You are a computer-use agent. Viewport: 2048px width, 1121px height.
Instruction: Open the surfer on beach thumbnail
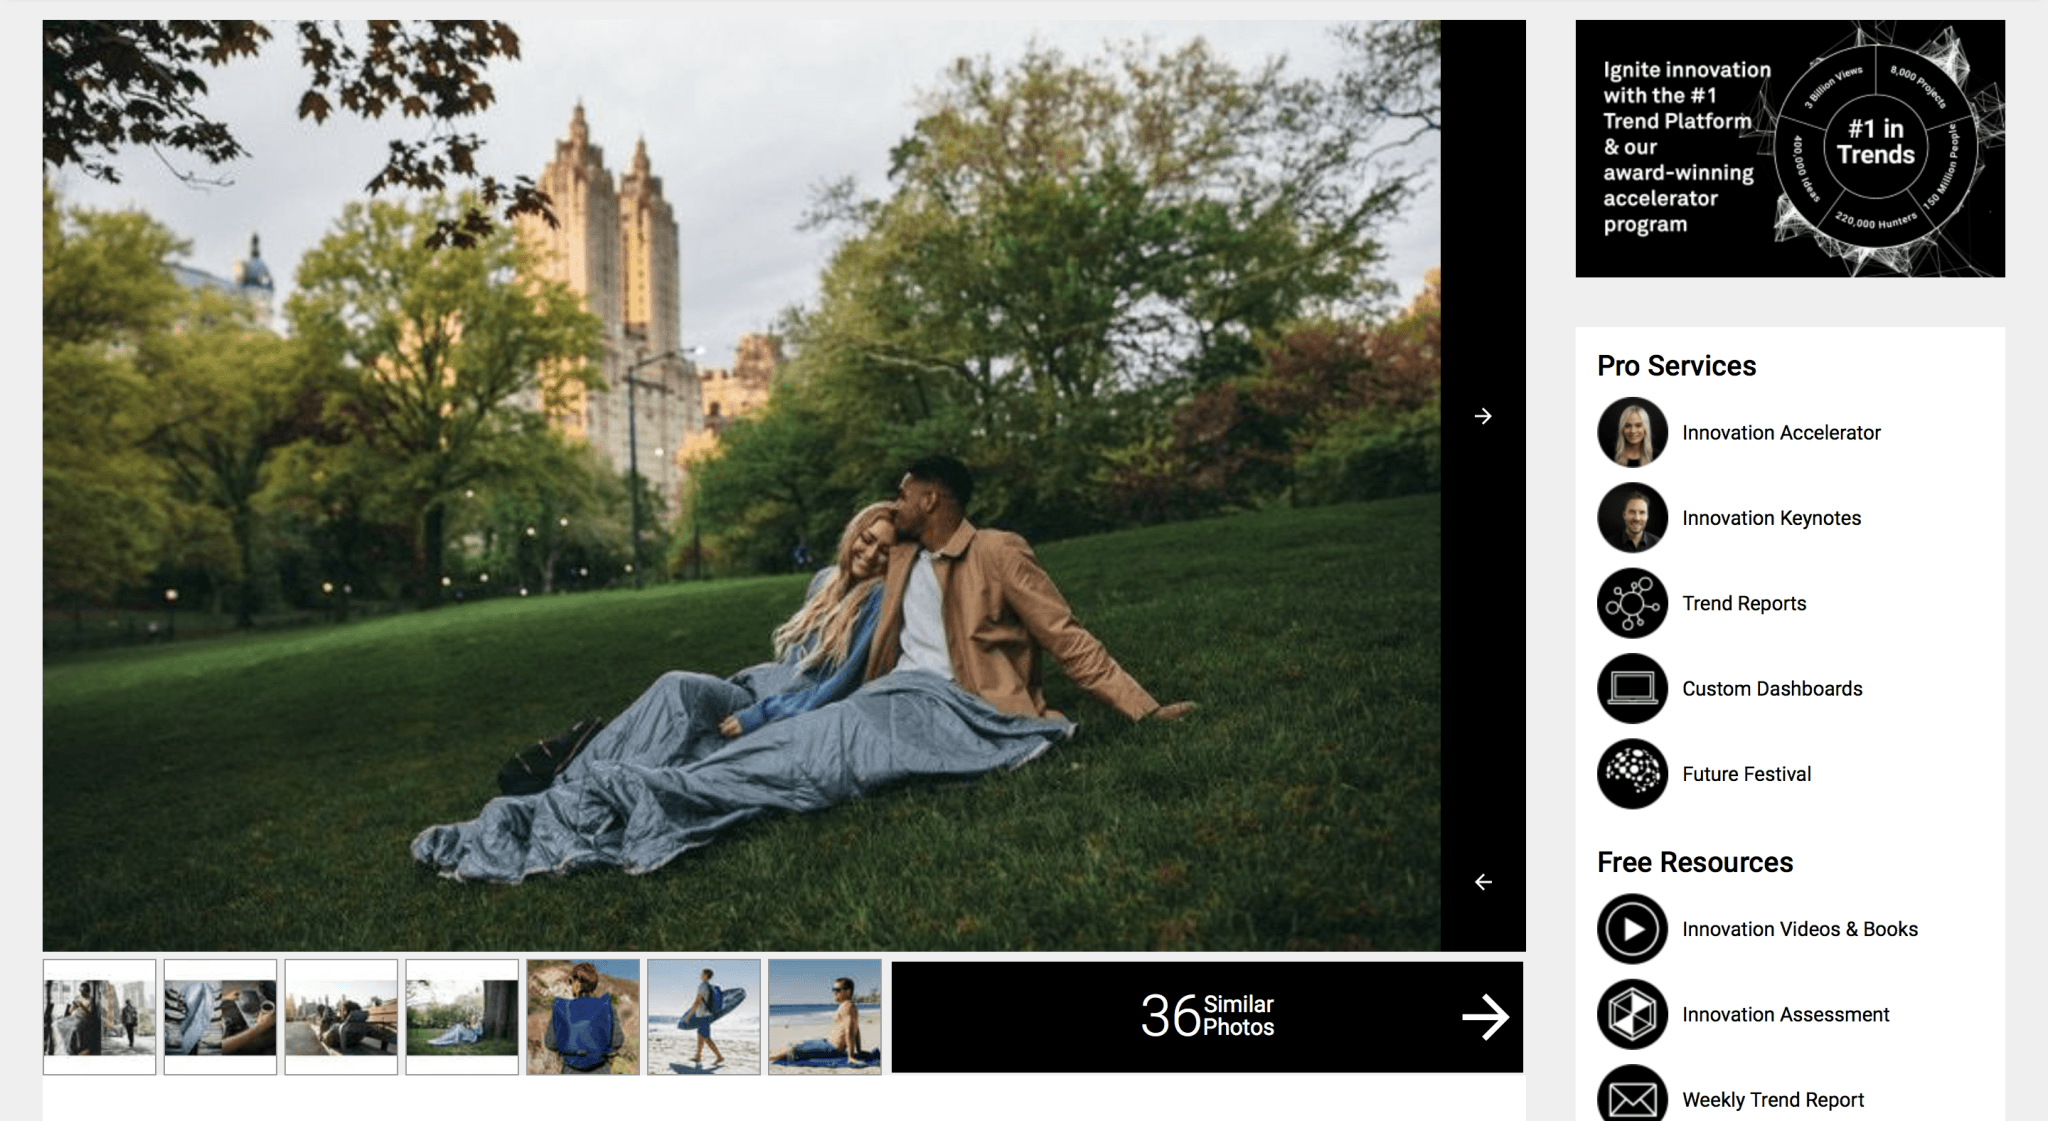[x=704, y=1017]
